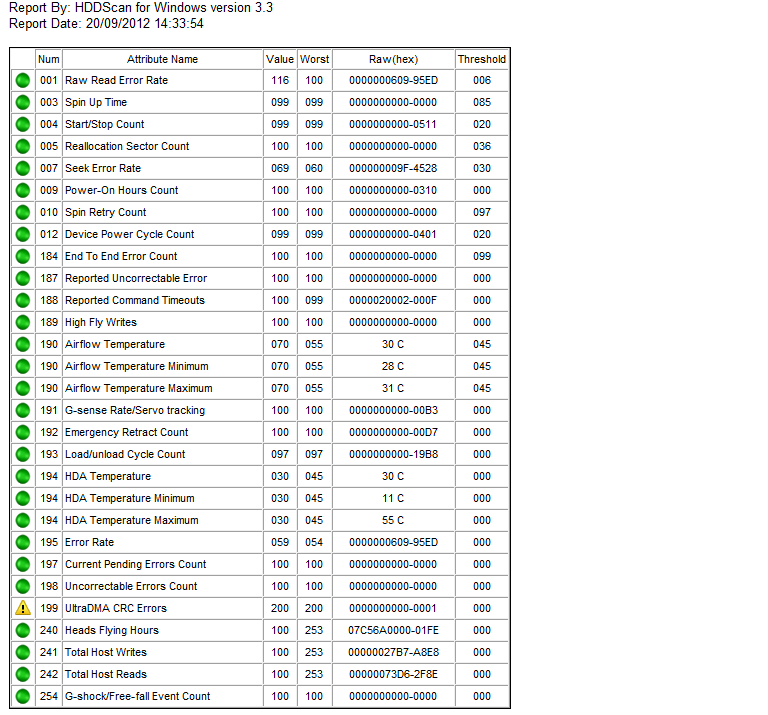This screenshot has height=715, width=768.
Task: Click the Threshold column header
Action: click(x=481, y=59)
